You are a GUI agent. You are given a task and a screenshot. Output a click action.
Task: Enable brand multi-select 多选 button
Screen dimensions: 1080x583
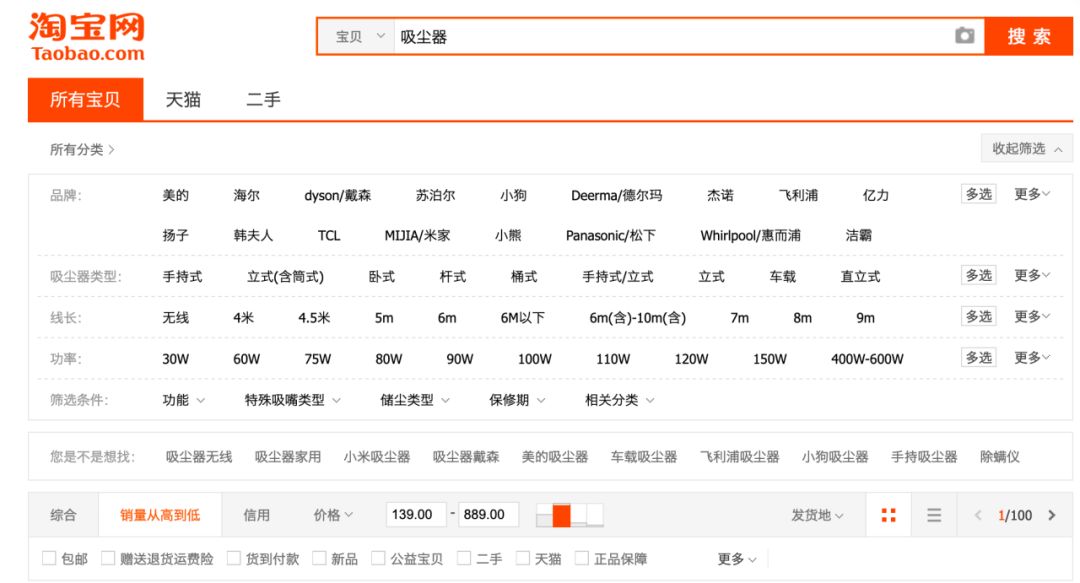[979, 194]
